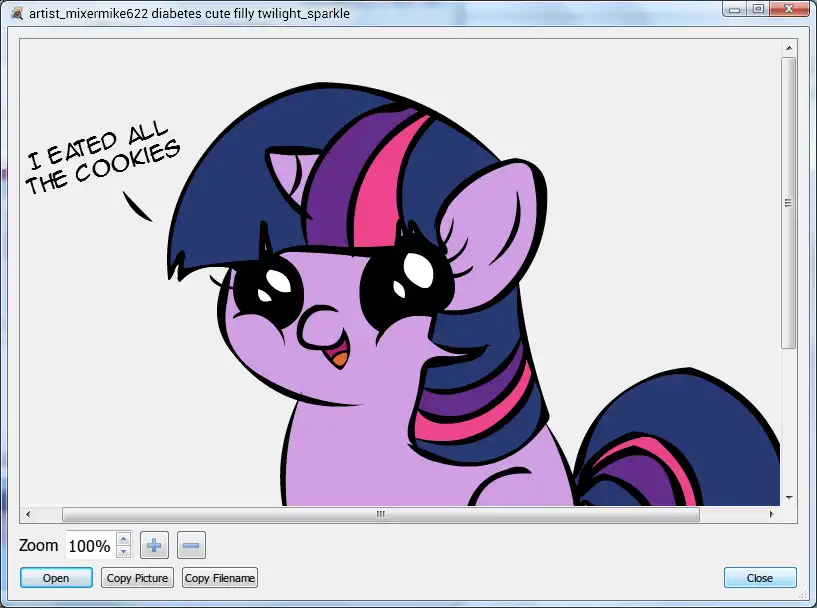
Task: Open an image with Open button
Action: 56,578
